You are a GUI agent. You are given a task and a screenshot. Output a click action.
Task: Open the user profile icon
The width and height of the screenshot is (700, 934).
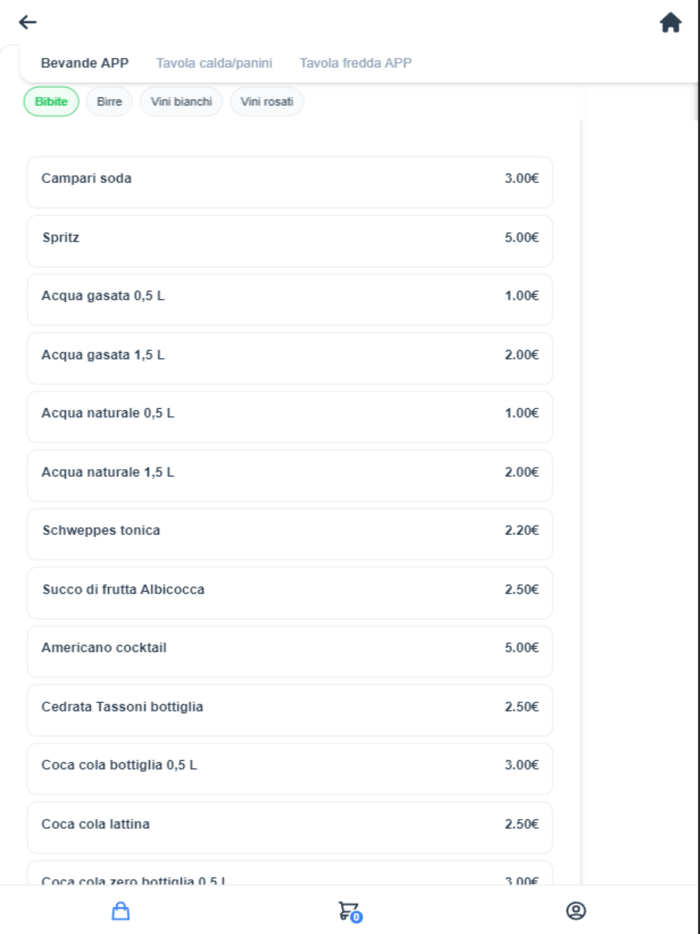pos(576,911)
